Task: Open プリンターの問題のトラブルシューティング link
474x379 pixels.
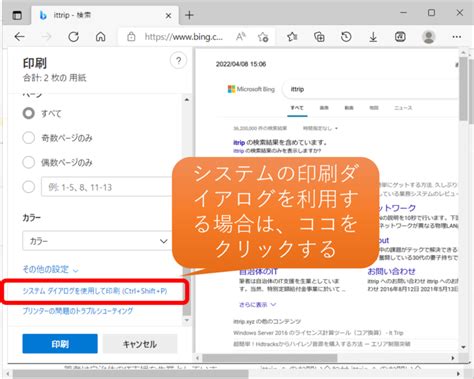Action: (x=78, y=311)
